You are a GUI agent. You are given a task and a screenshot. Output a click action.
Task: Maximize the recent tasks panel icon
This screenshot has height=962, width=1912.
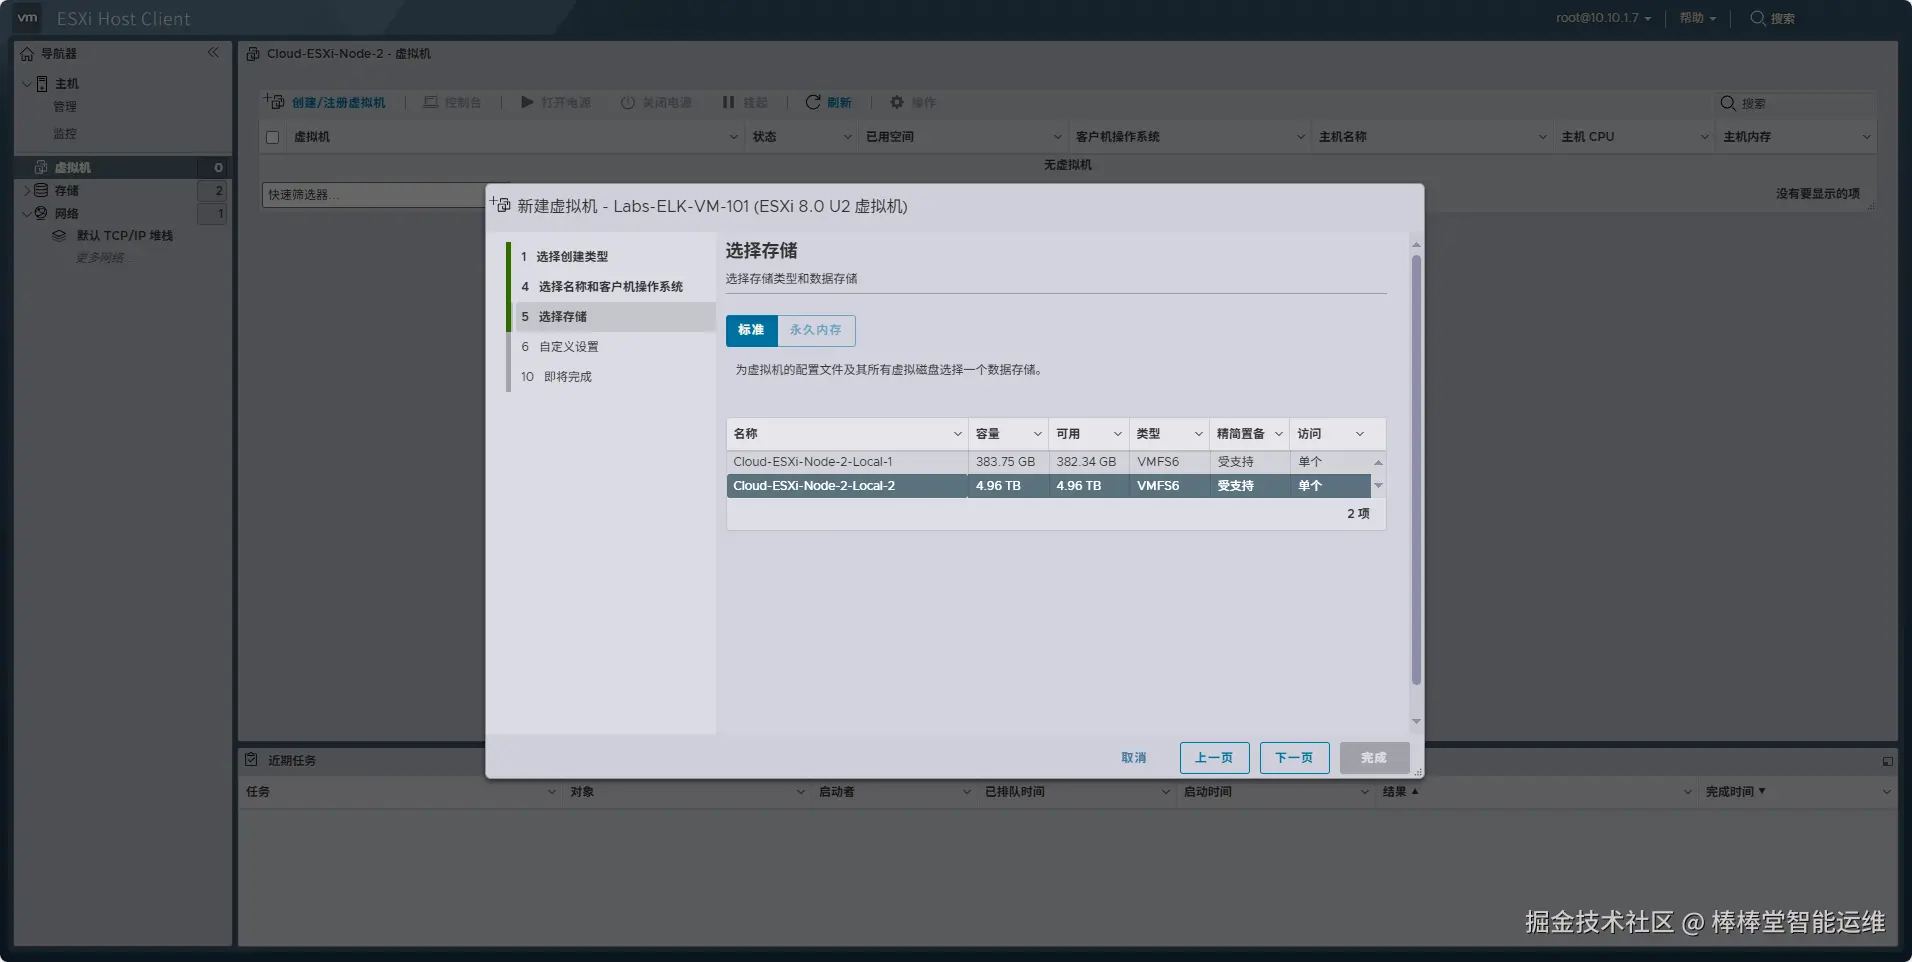pos(1887,761)
